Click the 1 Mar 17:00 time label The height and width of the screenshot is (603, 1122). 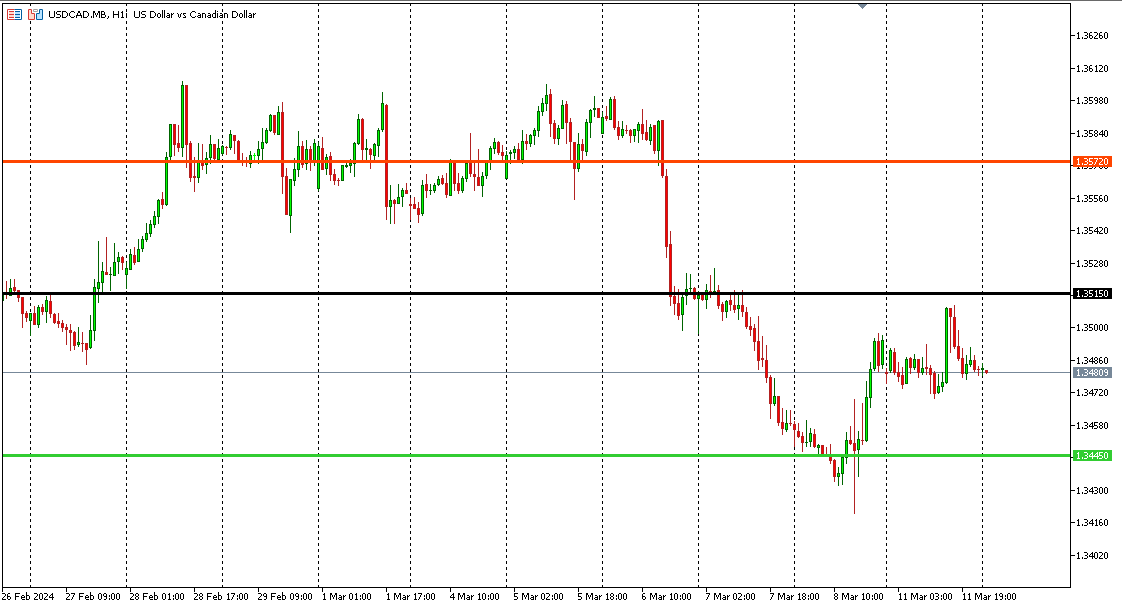click(411, 596)
